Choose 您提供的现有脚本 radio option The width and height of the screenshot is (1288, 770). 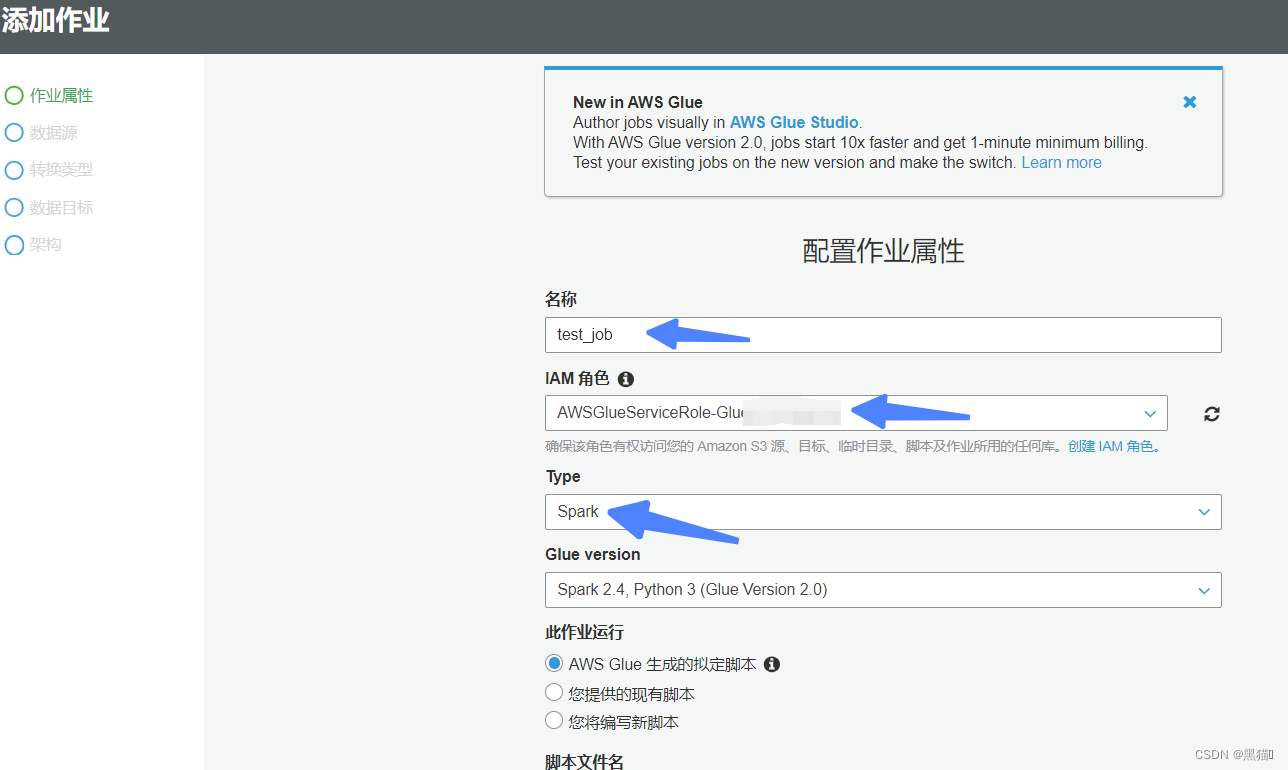tap(554, 692)
